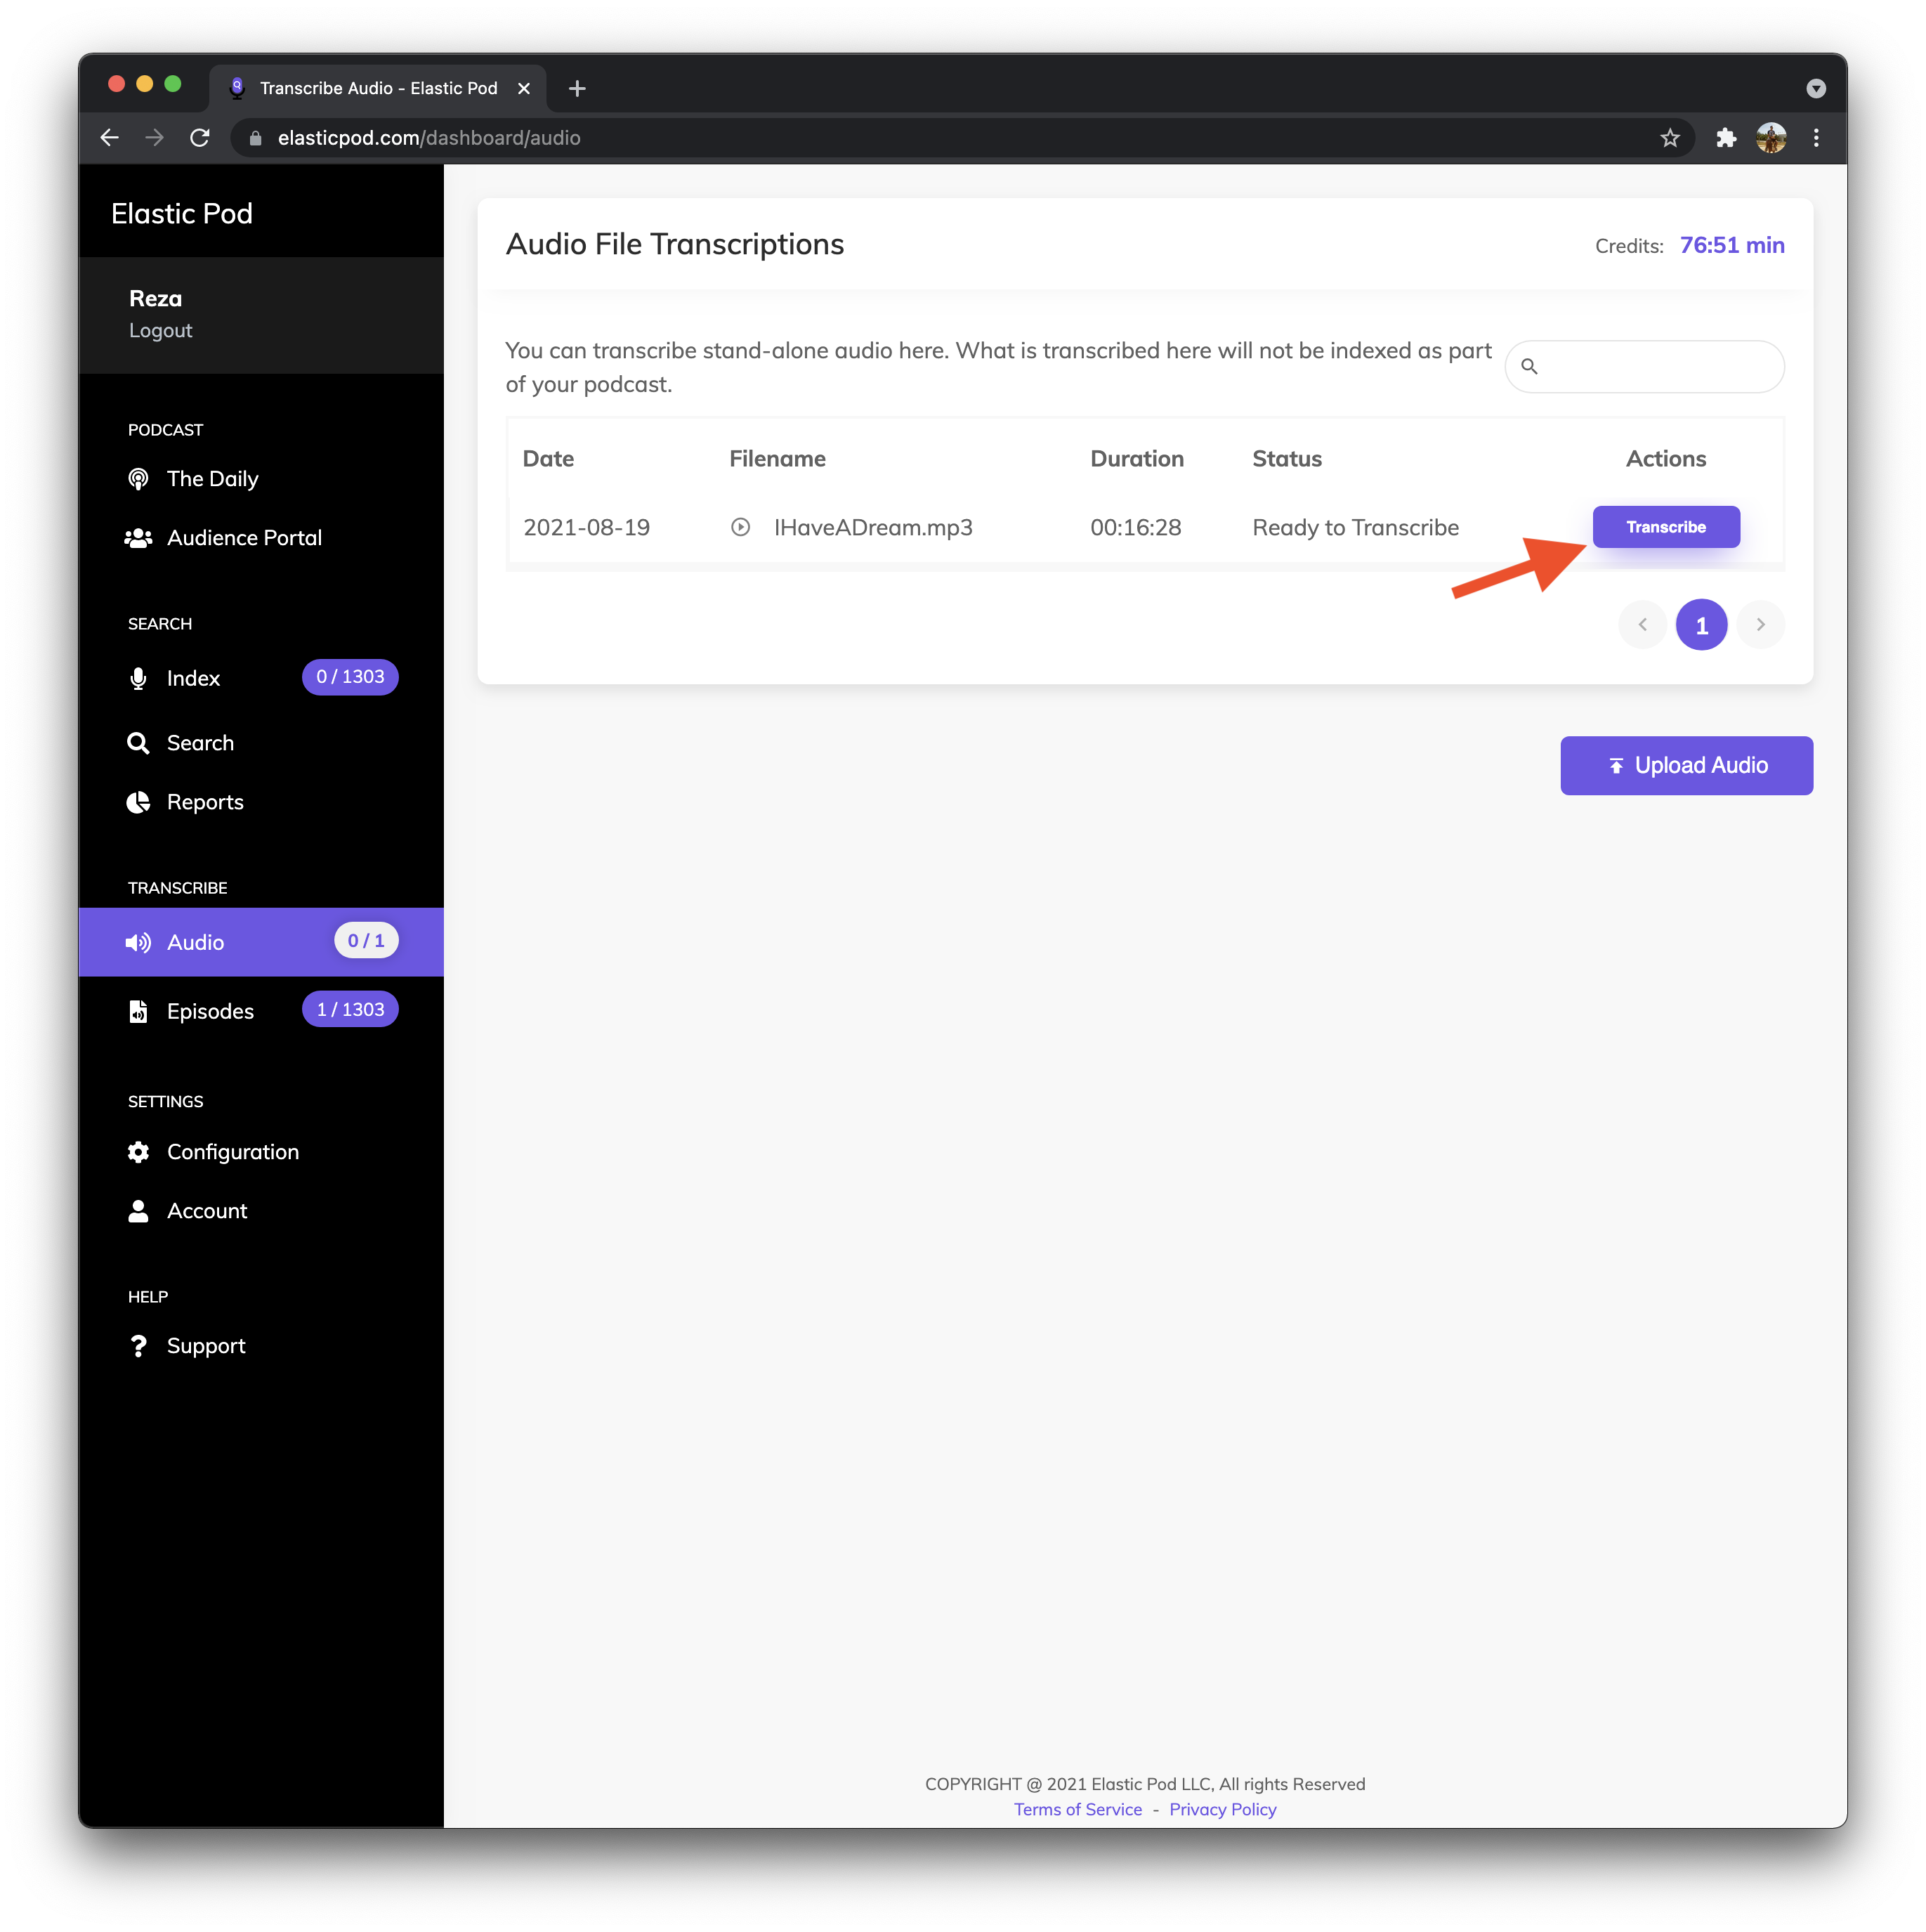The image size is (1926, 1932).
Task: Select the Transcribe Audio - Elastic Pod tab
Action: pos(378,88)
